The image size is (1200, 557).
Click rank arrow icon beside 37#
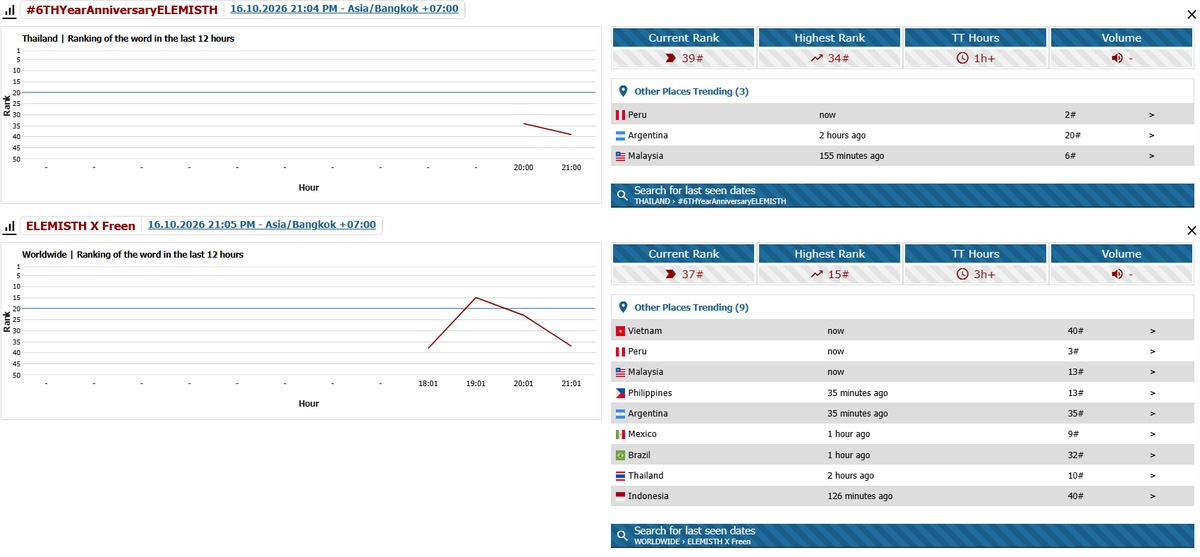pos(670,274)
